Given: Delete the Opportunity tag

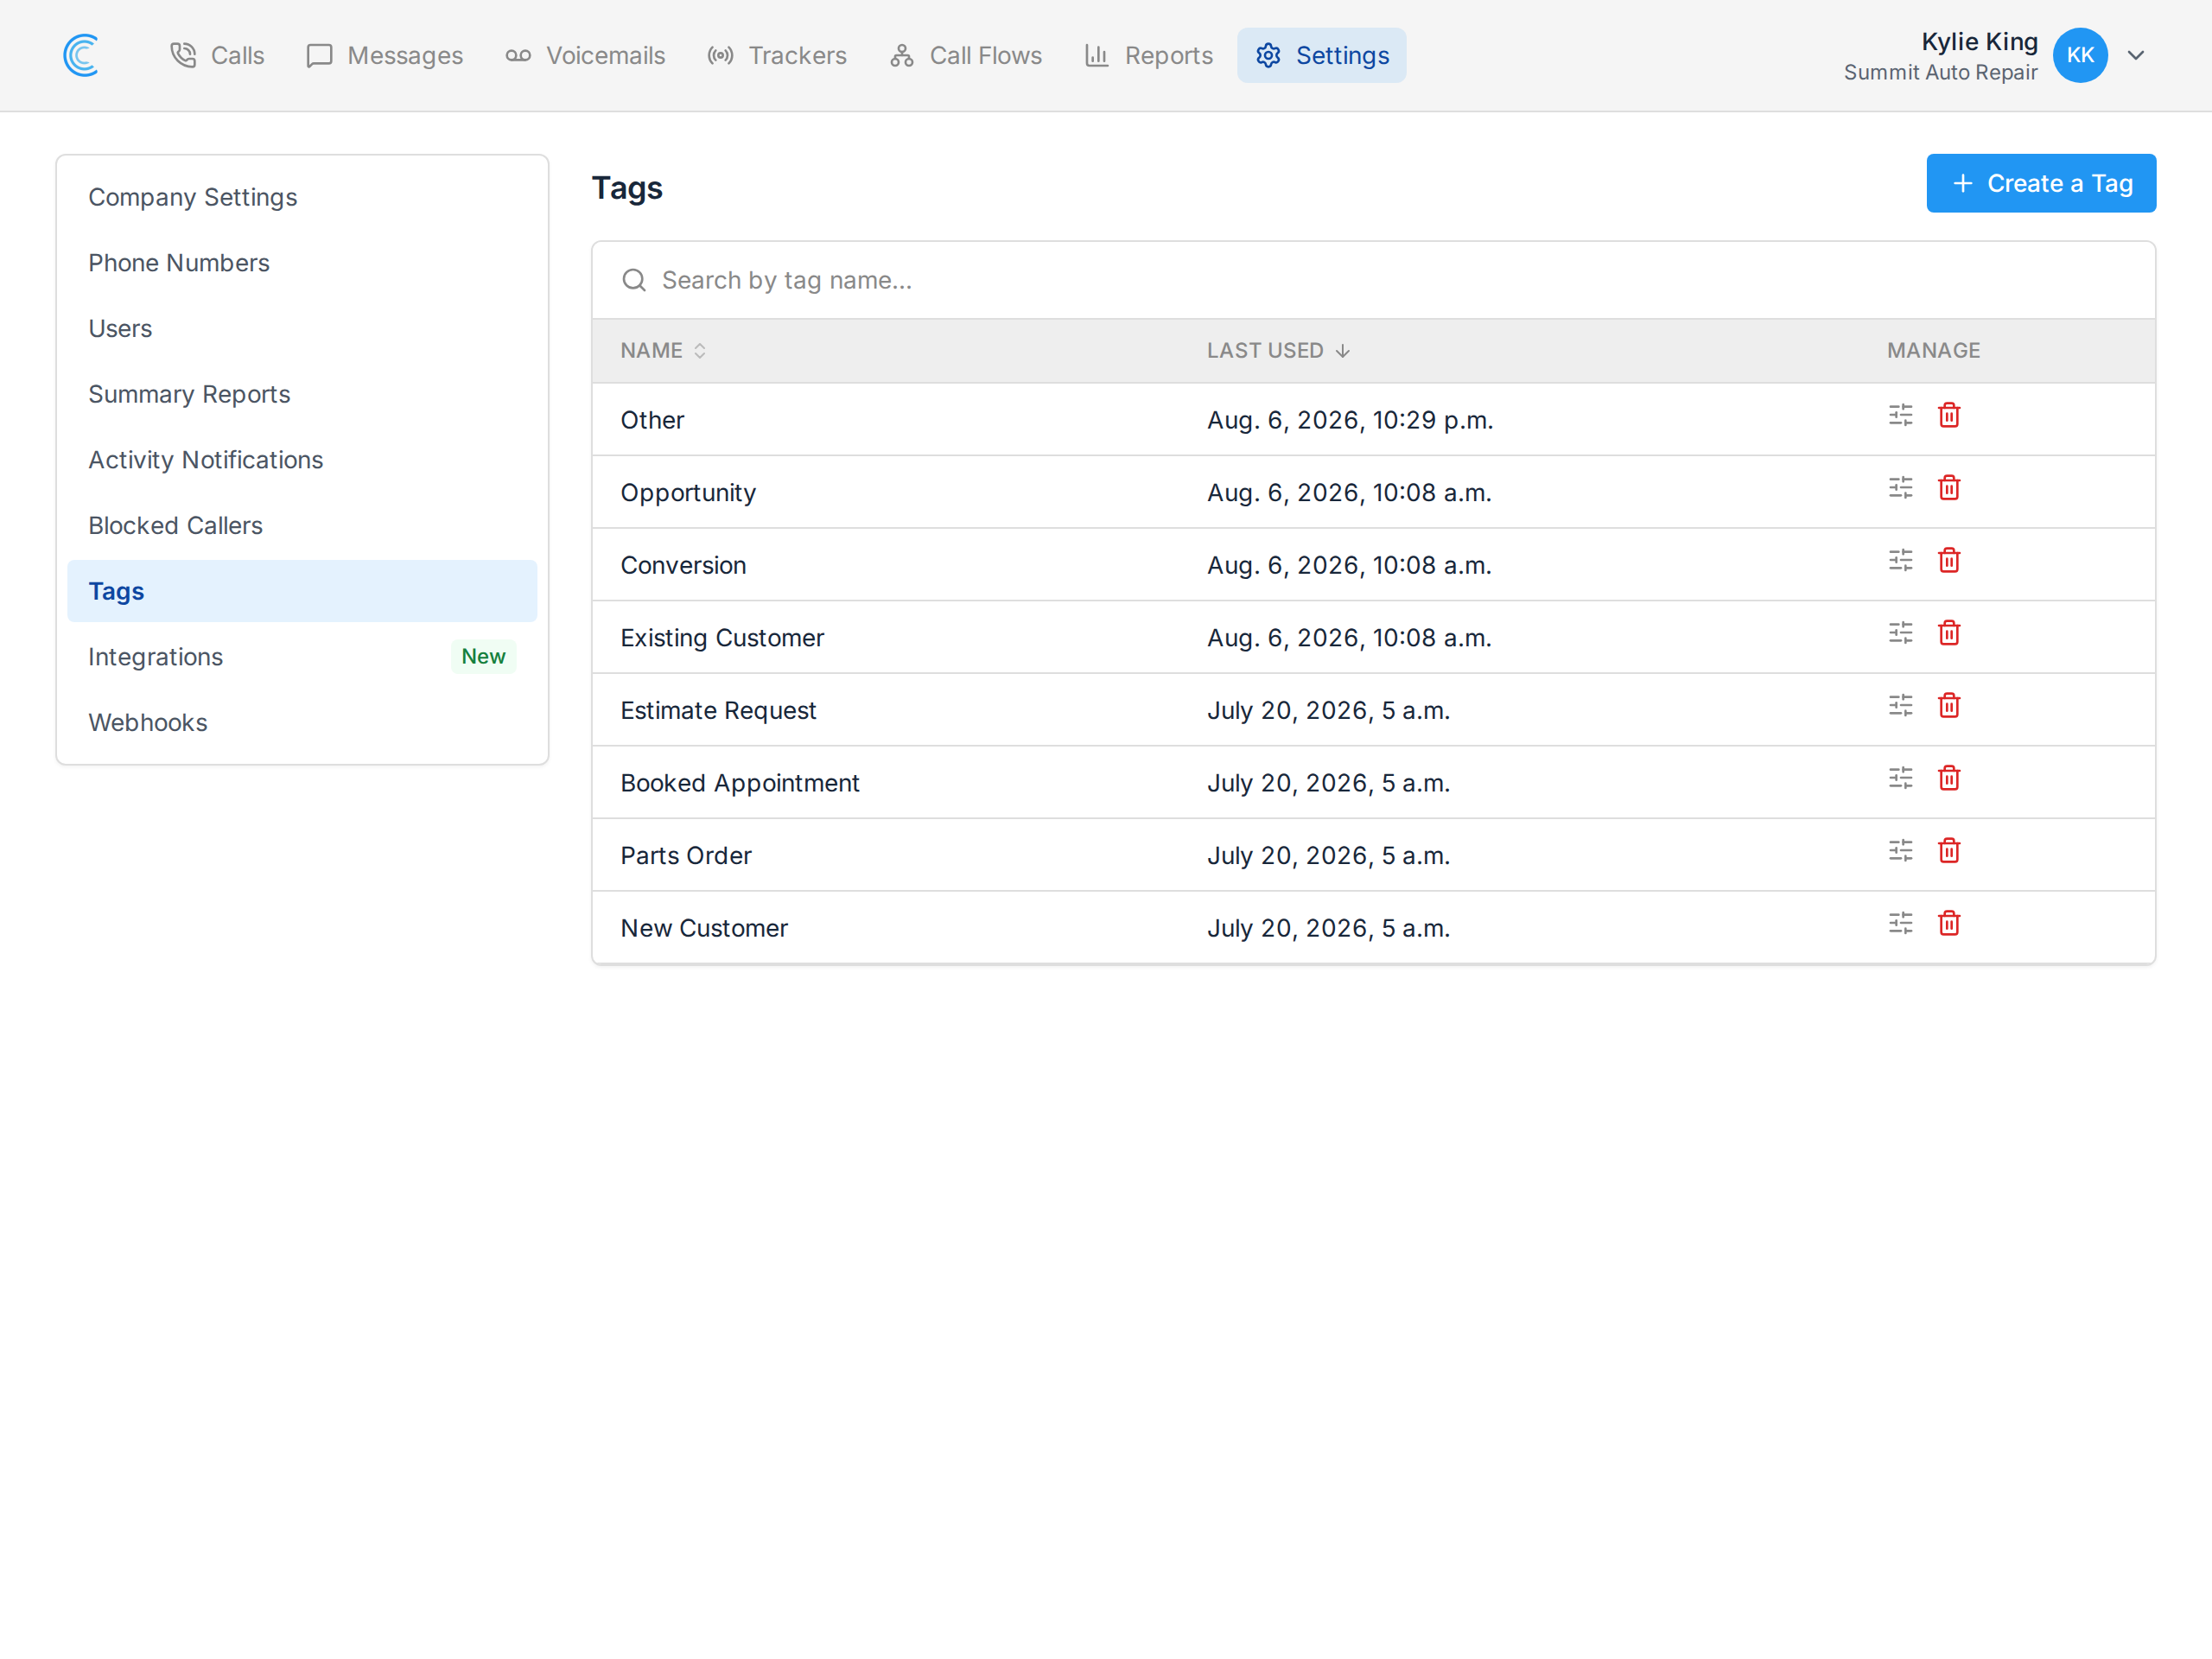Looking at the screenshot, I should [x=1949, y=488].
